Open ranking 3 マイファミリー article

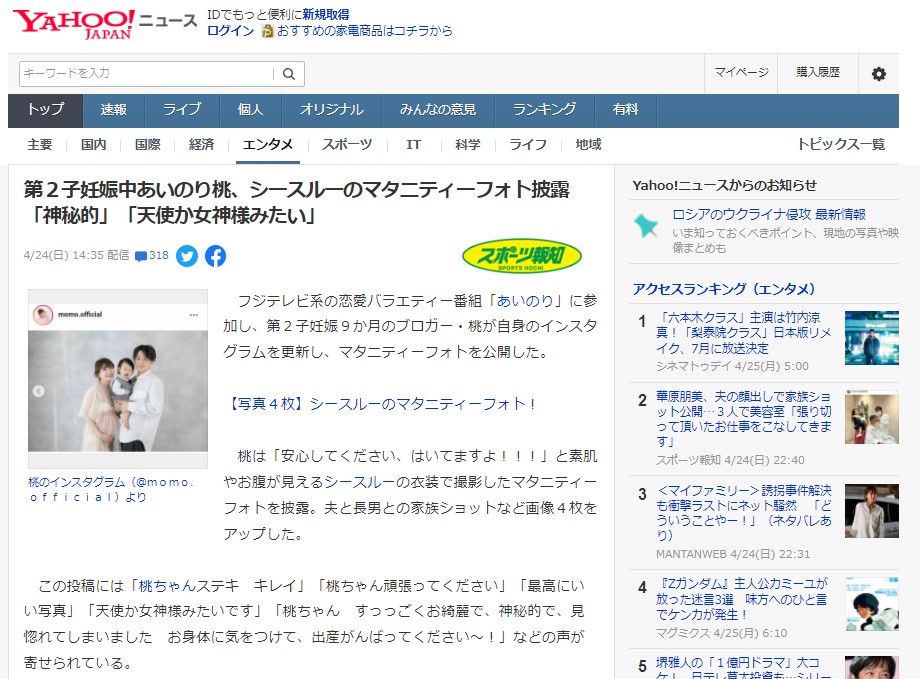click(x=743, y=513)
